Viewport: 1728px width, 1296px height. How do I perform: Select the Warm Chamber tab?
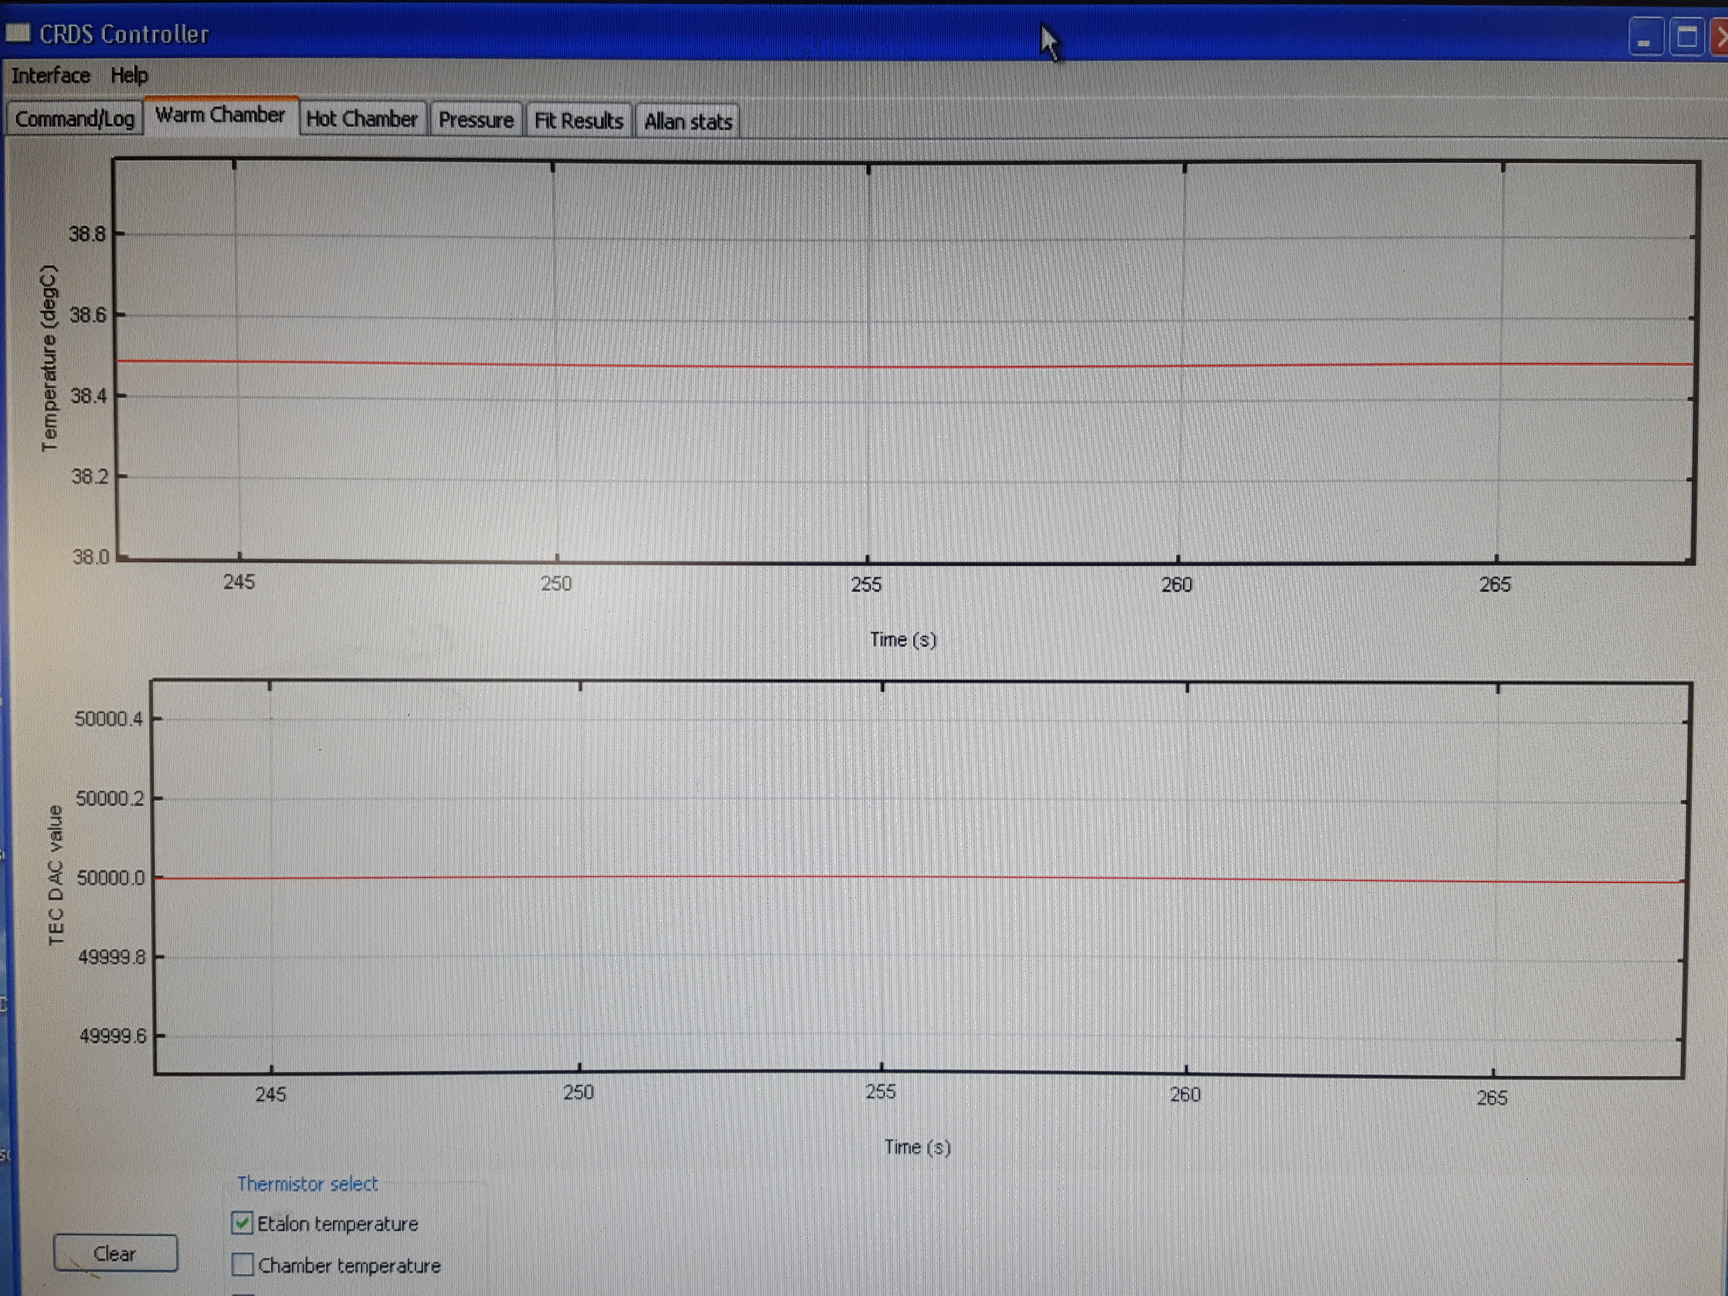pyautogui.click(x=221, y=115)
